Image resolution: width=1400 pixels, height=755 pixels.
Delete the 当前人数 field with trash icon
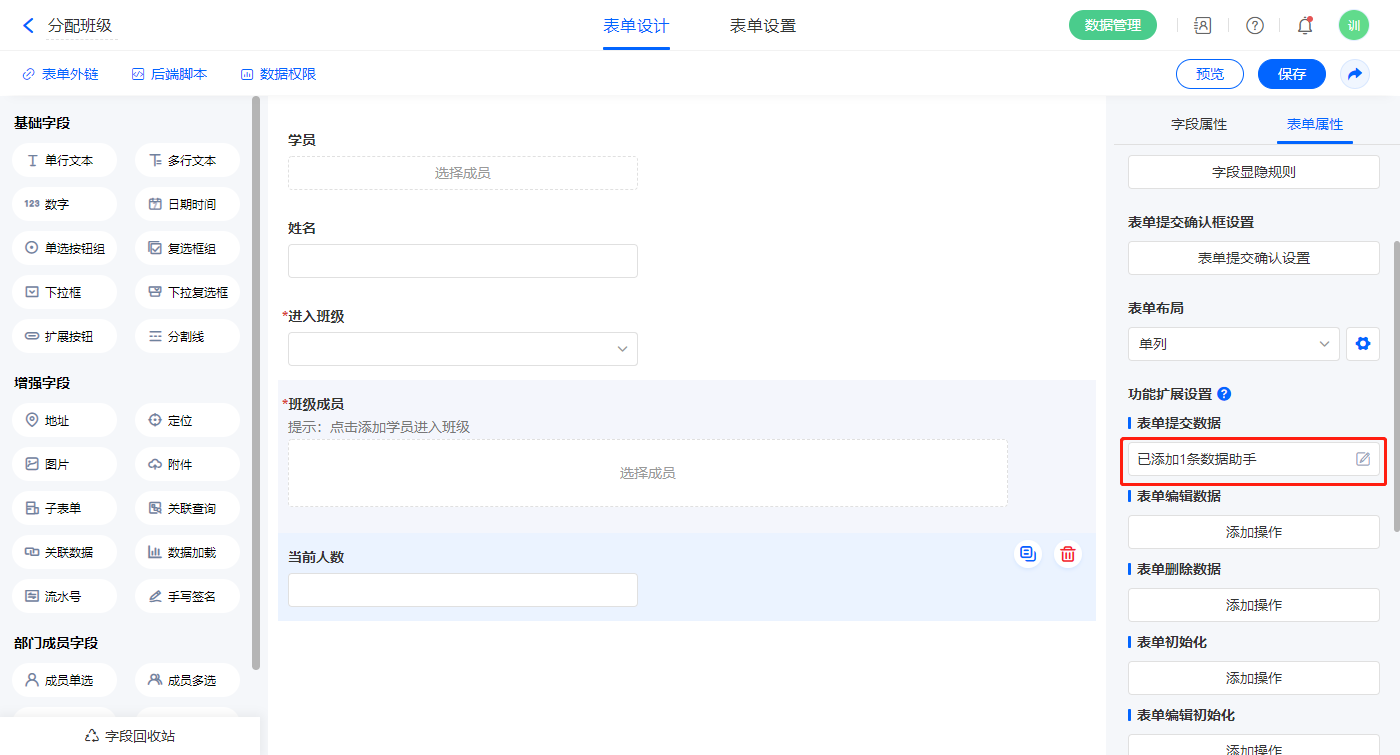click(1068, 554)
